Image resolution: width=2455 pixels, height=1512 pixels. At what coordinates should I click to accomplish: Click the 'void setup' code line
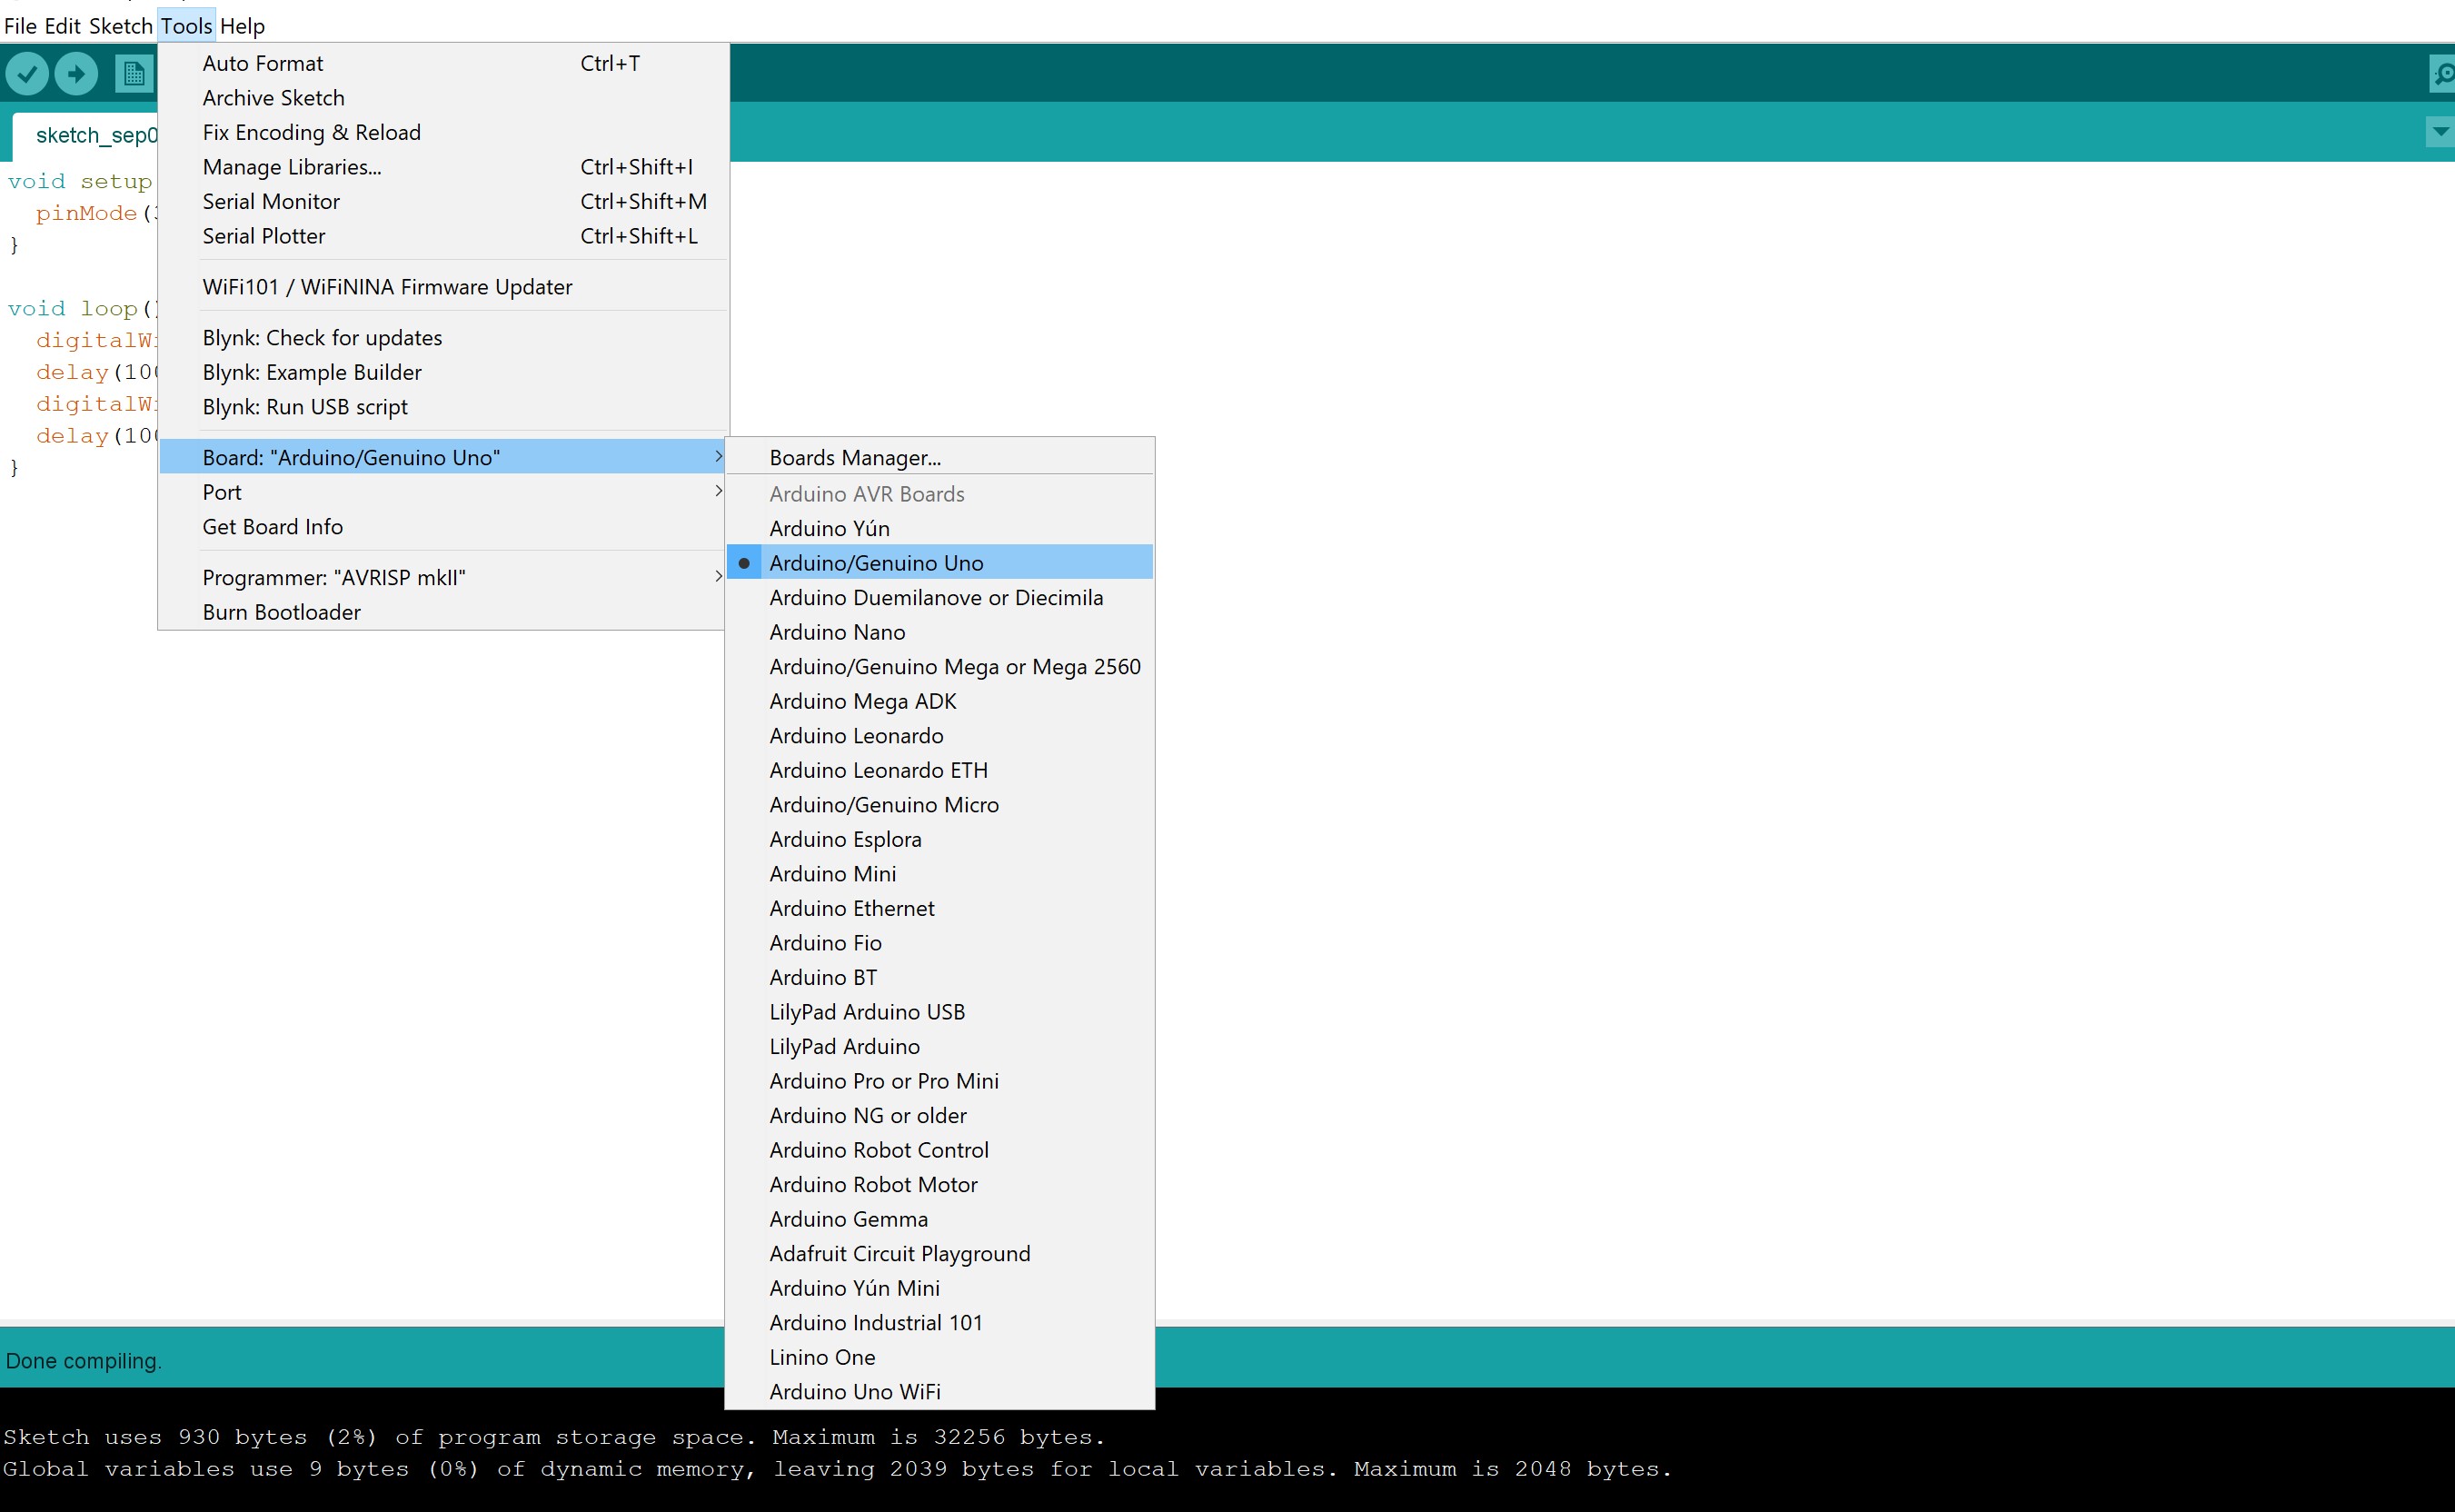pos(80,181)
